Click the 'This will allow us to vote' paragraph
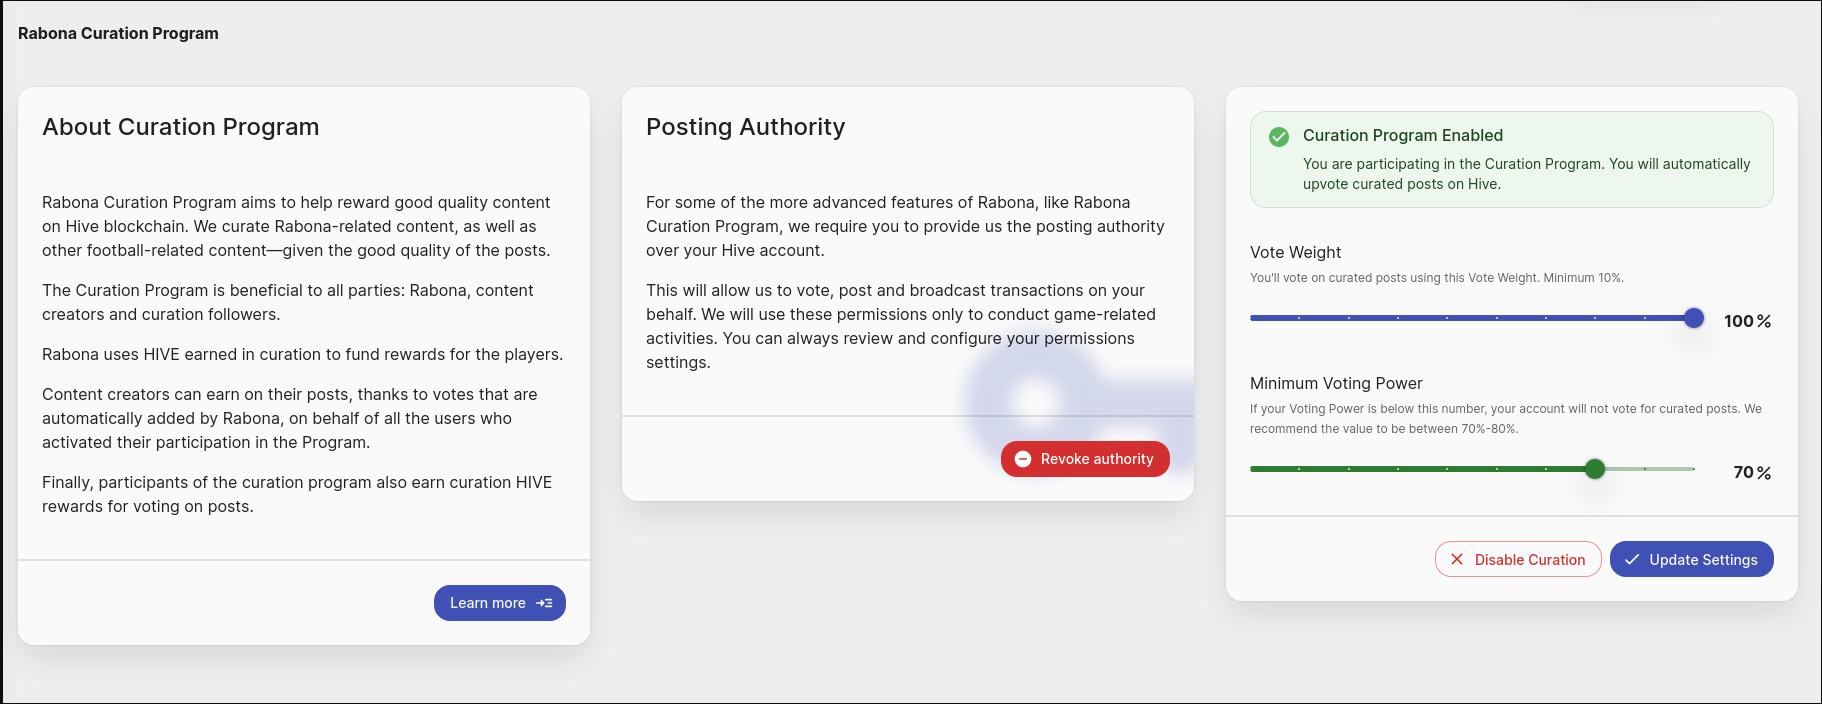Viewport: 1822px width, 704px height. [901, 326]
